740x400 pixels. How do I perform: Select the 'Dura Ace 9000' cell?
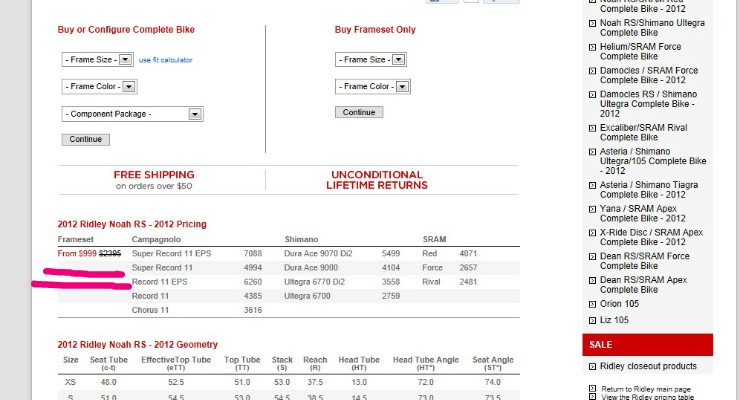pos(311,267)
